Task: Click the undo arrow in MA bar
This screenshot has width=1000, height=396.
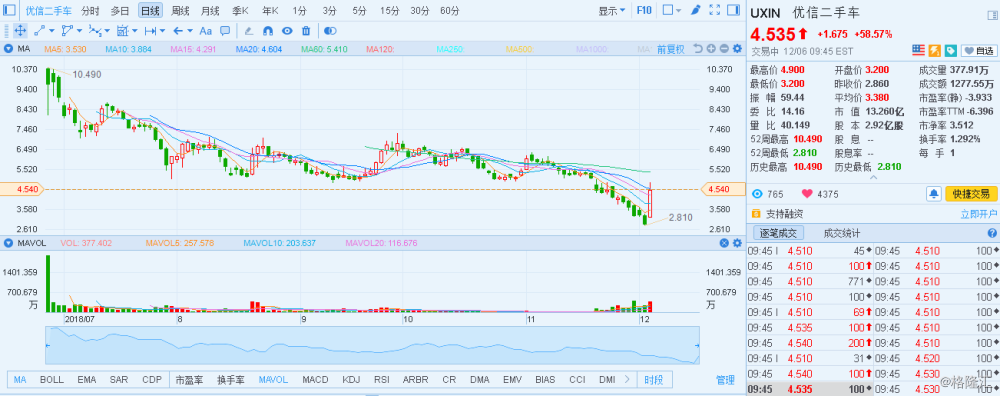Action: (697, 49)
